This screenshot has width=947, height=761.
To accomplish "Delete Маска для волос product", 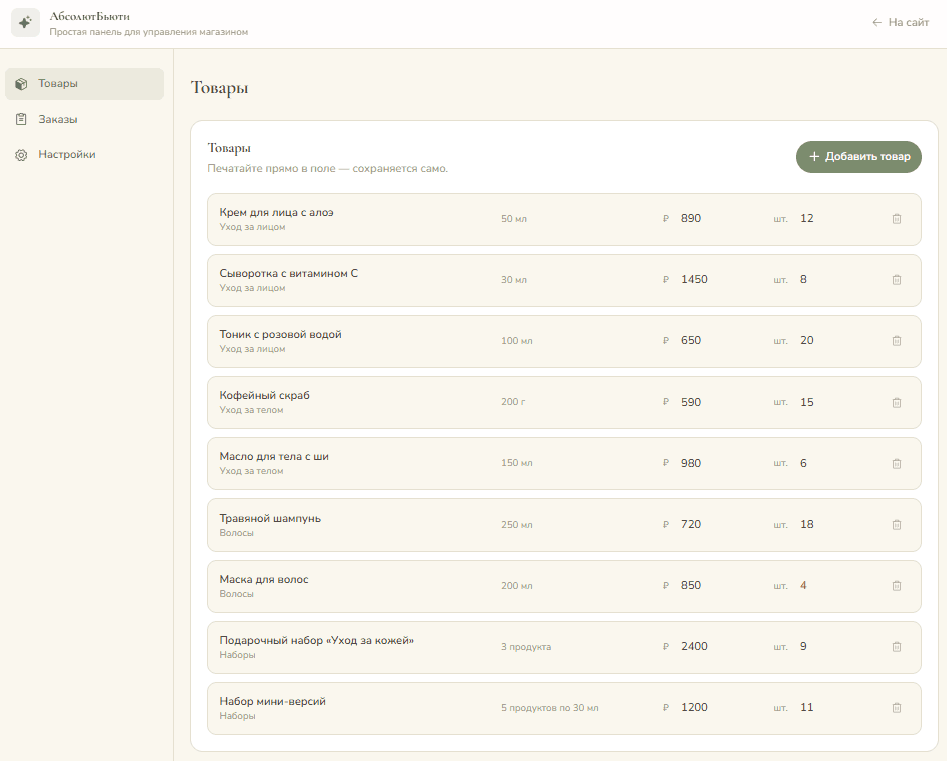I will pyautogui.click(x=897, y=585).
